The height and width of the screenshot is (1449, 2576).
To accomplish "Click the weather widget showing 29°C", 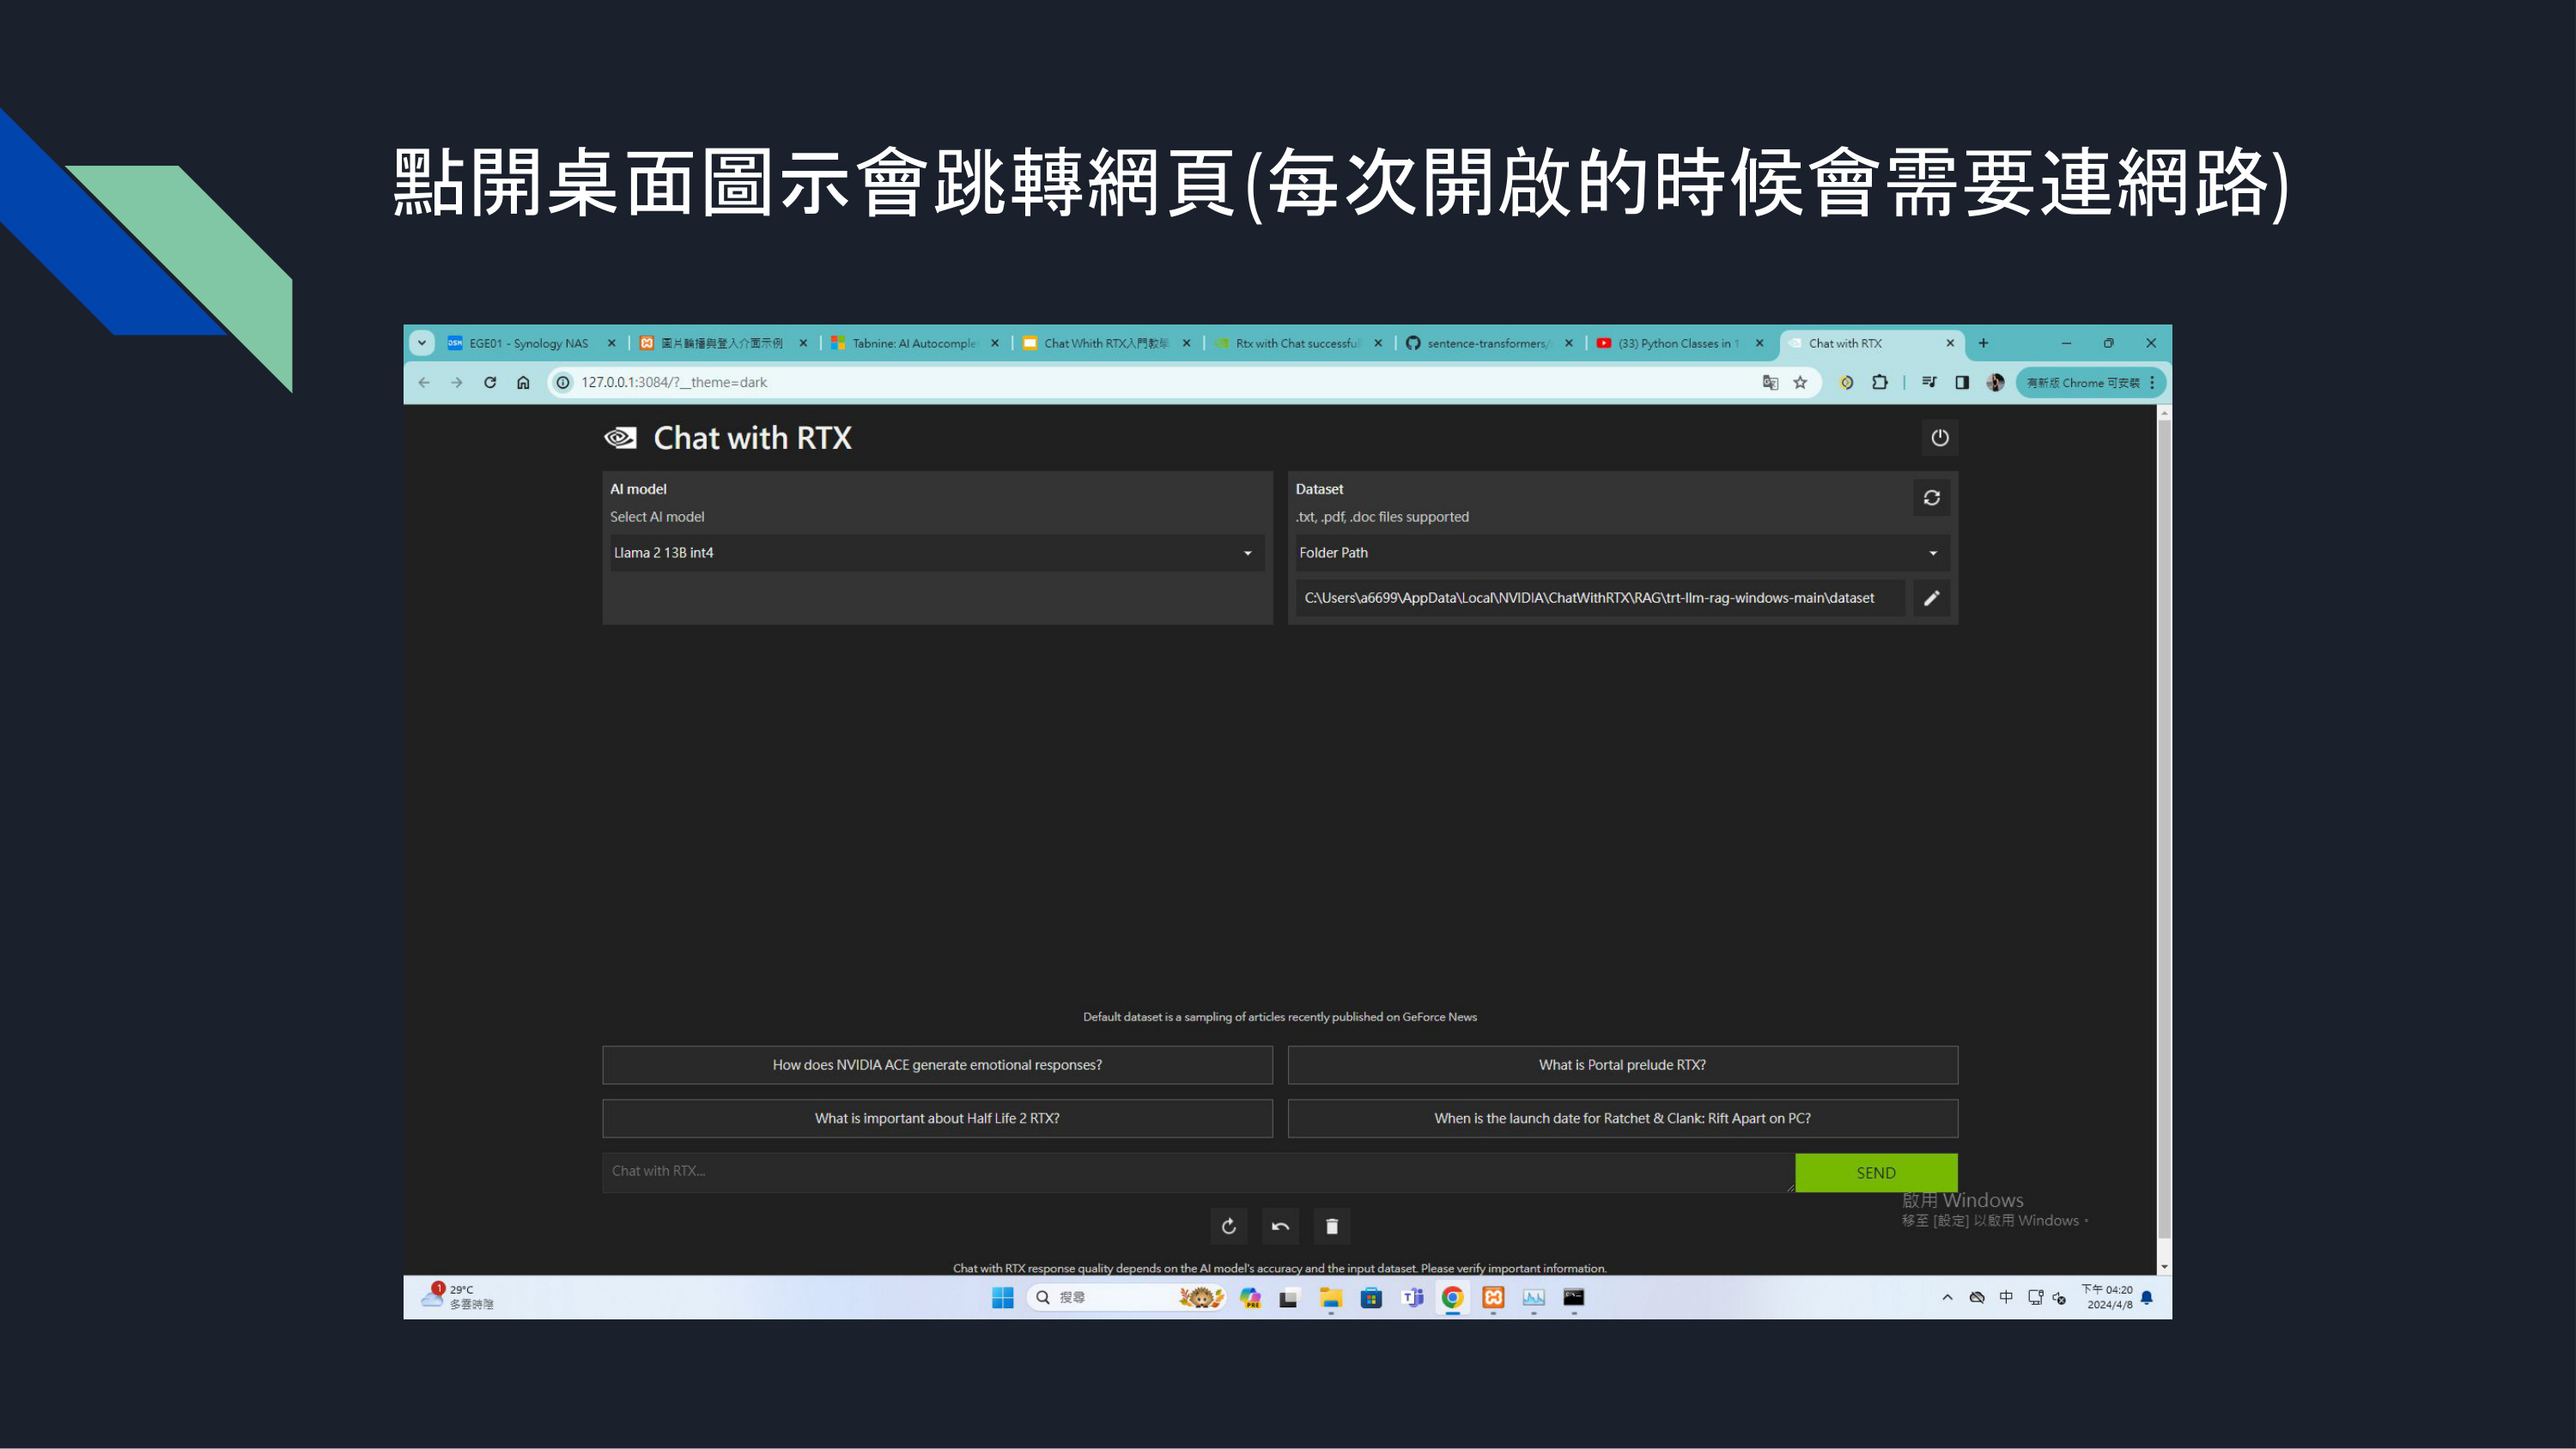I will point(458,1297).
